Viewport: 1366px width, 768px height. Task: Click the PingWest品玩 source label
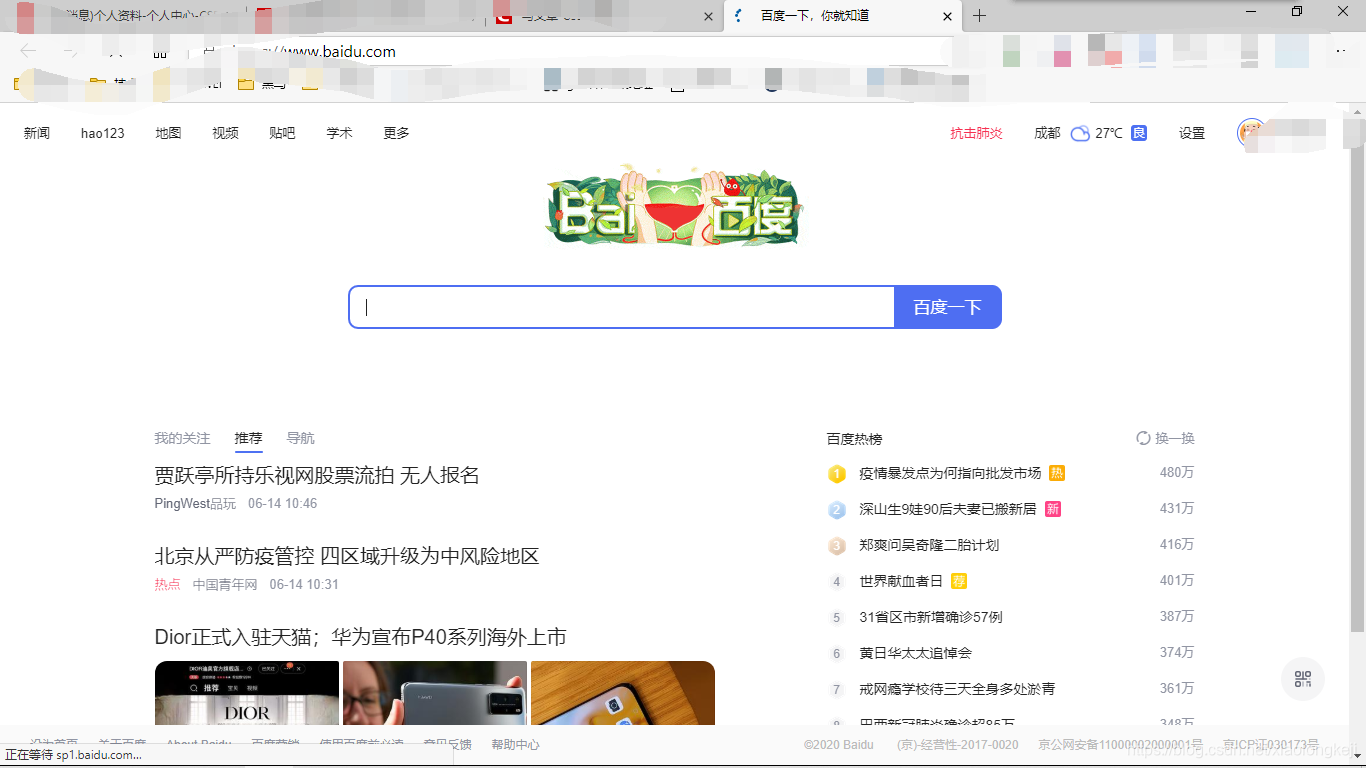click(x=195, y=503)
